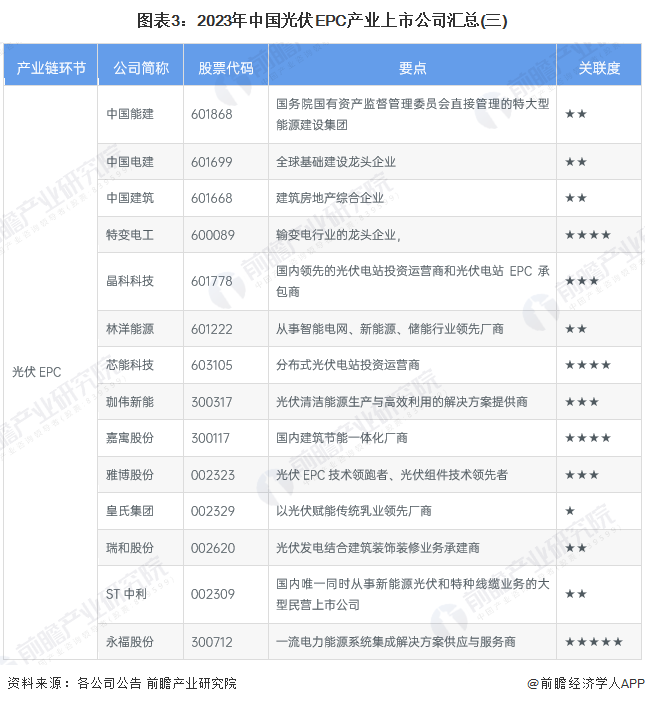Image resolution: width=645 pixels, height=704 pixels.
Task: Select stock code 300317
Action: pyautogui.click(x=212, y=402)
